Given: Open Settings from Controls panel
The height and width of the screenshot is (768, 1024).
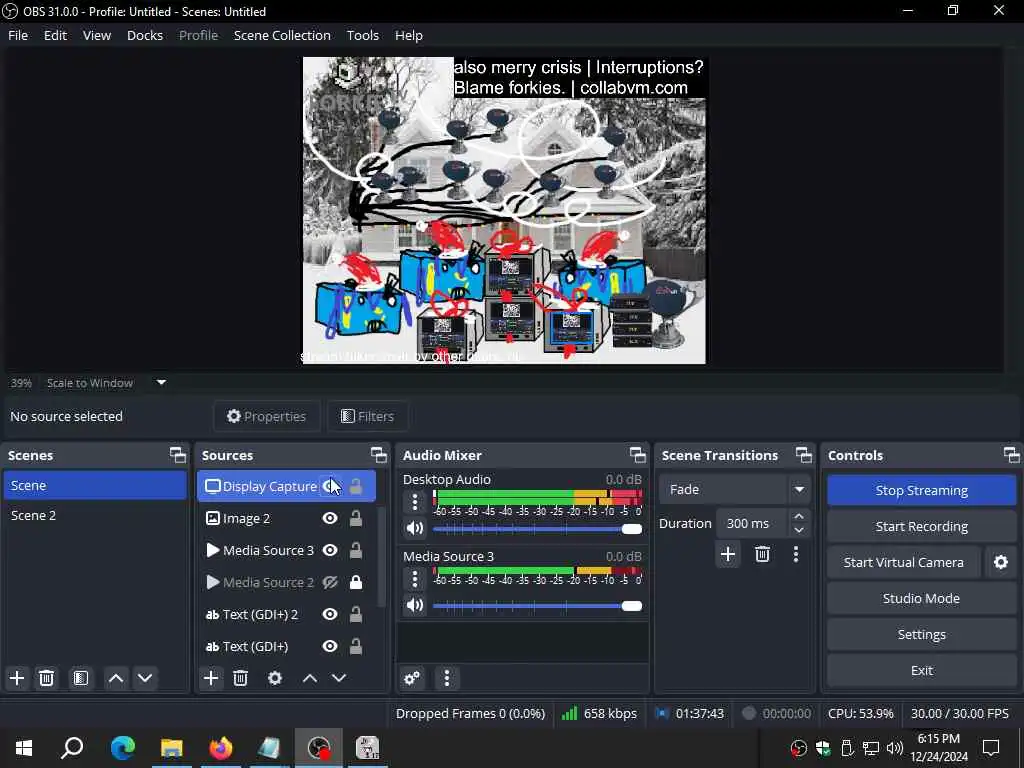Looking at the screenshot, I should click(921, 634).
